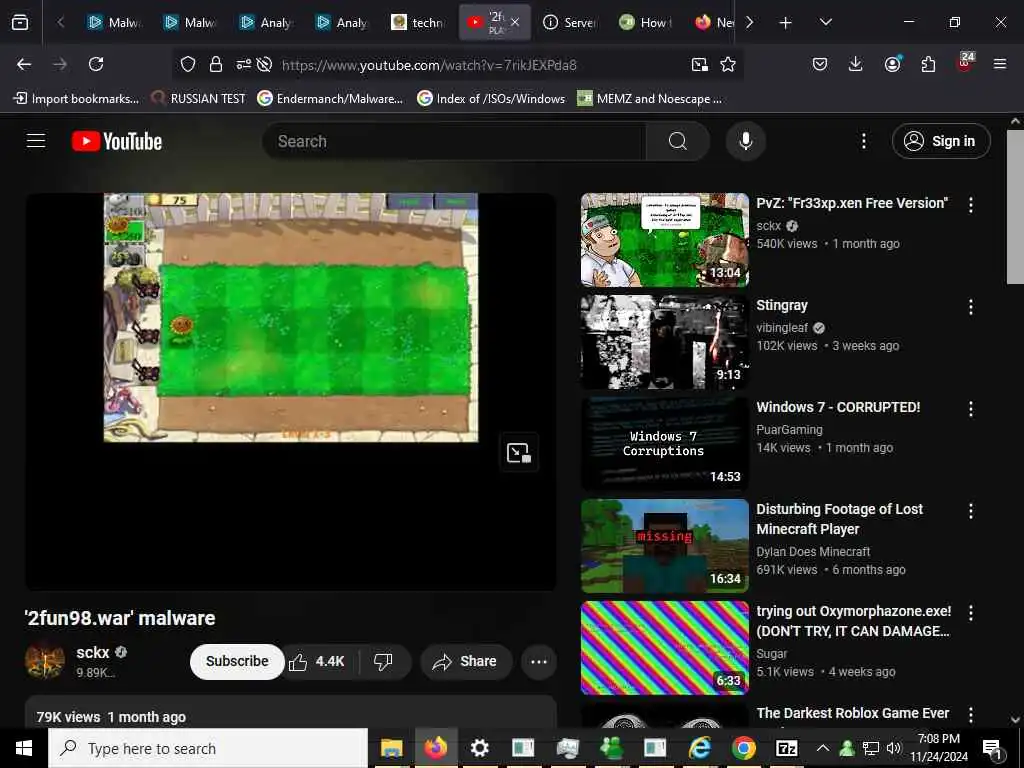Reload the current page
This screenshot has height=768, width=1024.
pos(96,64)
